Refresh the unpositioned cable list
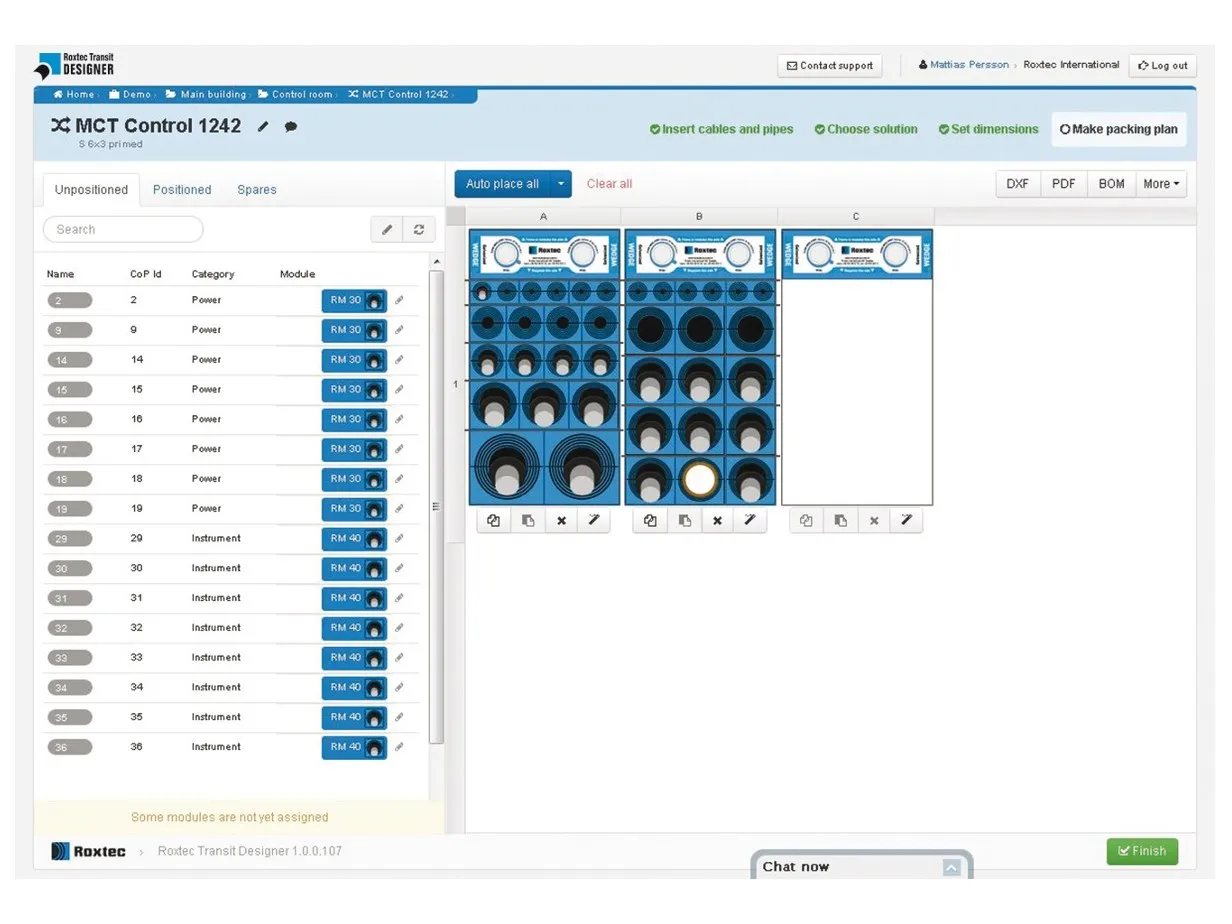The height and width of the screenshot is (924, 1232). coord(419,230)
